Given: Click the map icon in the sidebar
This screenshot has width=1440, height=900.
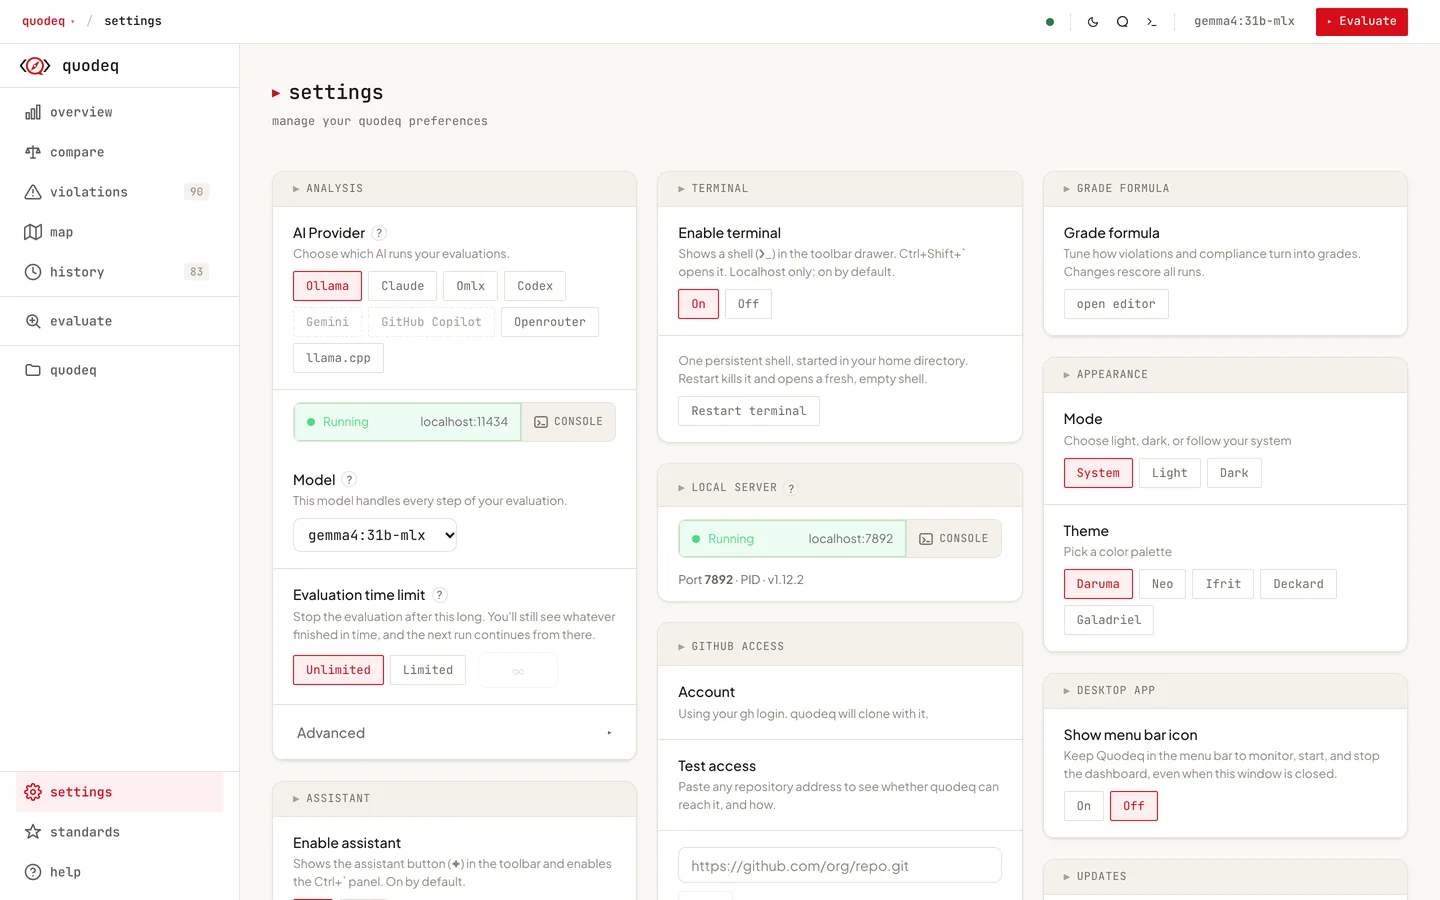Looking at the screenshot, I should [33, 232].
